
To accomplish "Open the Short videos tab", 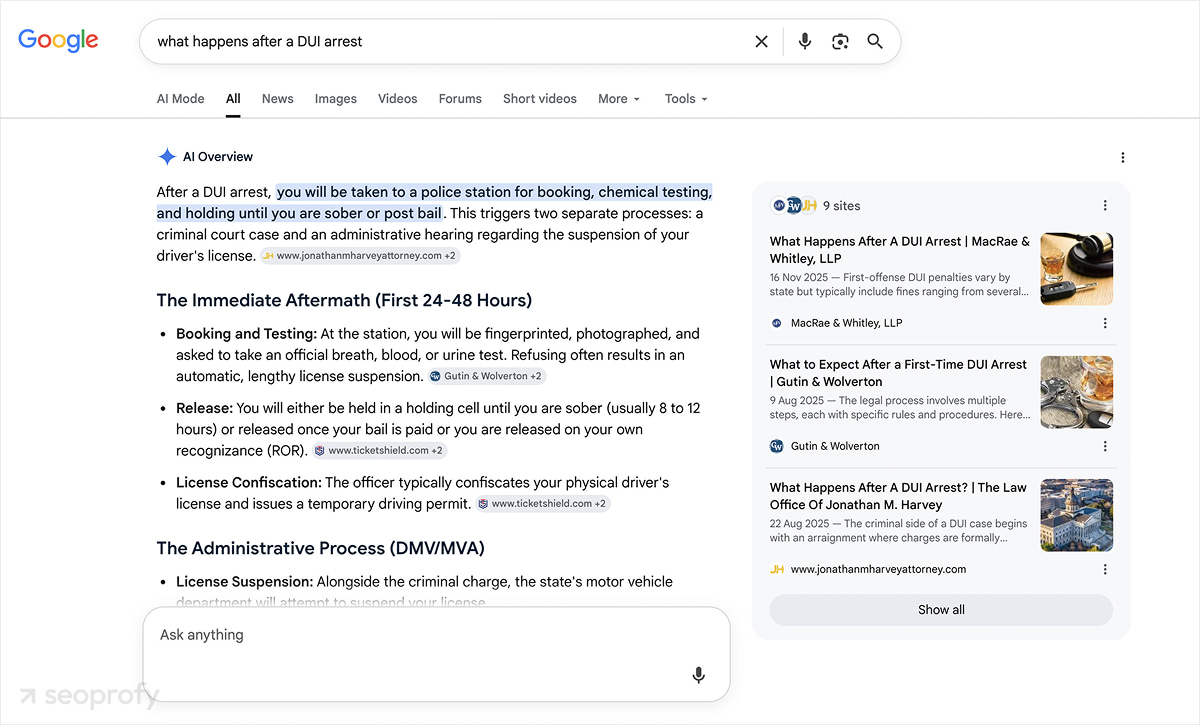I will point(540,99).
